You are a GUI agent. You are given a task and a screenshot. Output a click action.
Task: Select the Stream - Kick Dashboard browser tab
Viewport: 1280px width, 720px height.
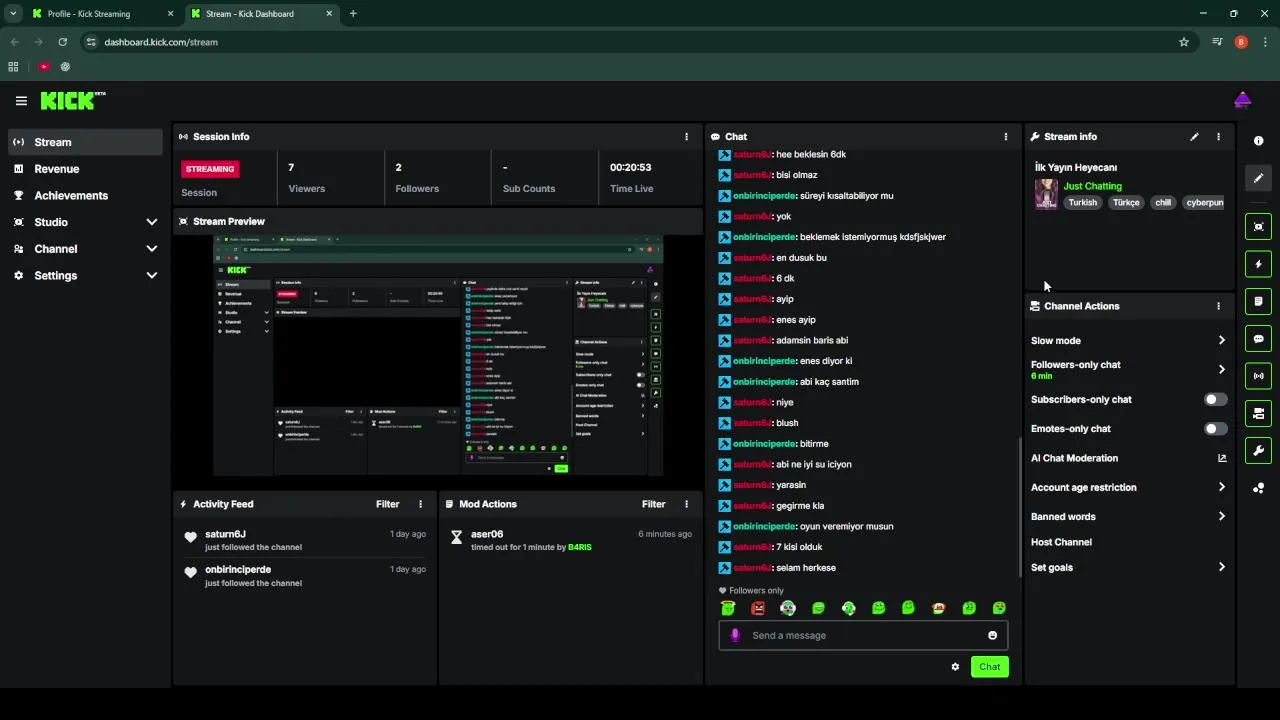pyautogui.click(x=261, y=14)
